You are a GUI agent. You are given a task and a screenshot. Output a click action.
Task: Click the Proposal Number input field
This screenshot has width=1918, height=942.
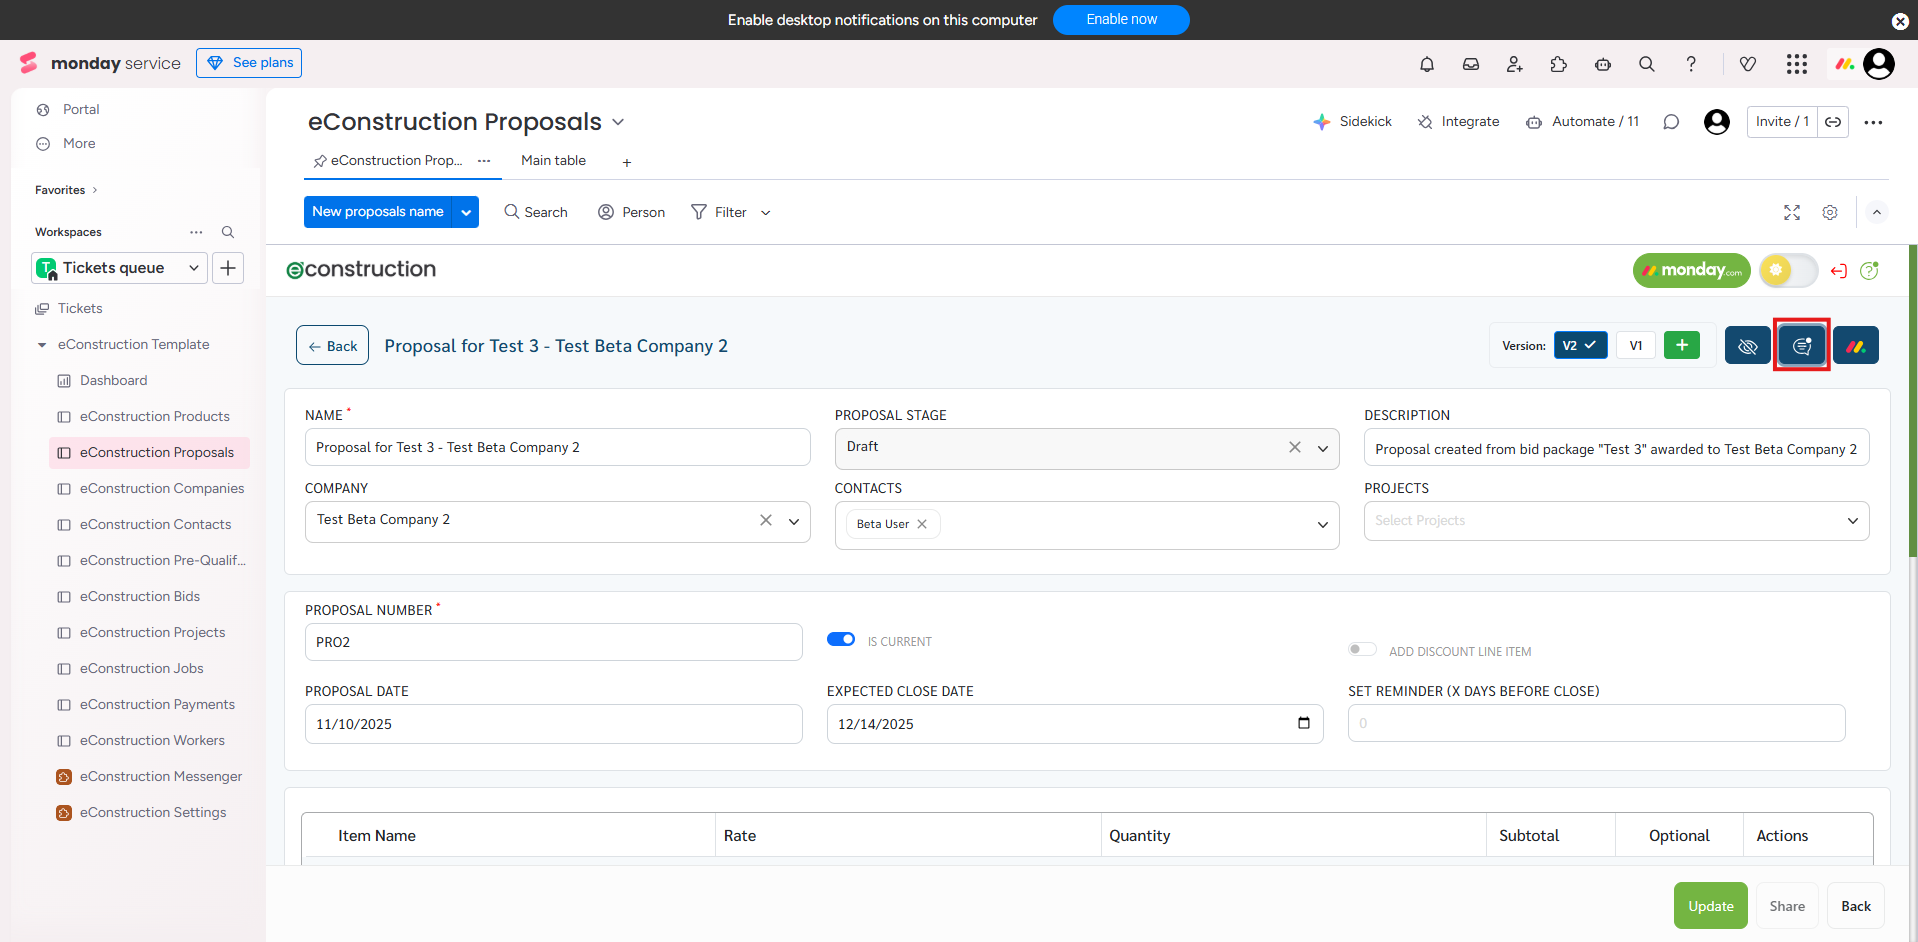click(553, 642)
